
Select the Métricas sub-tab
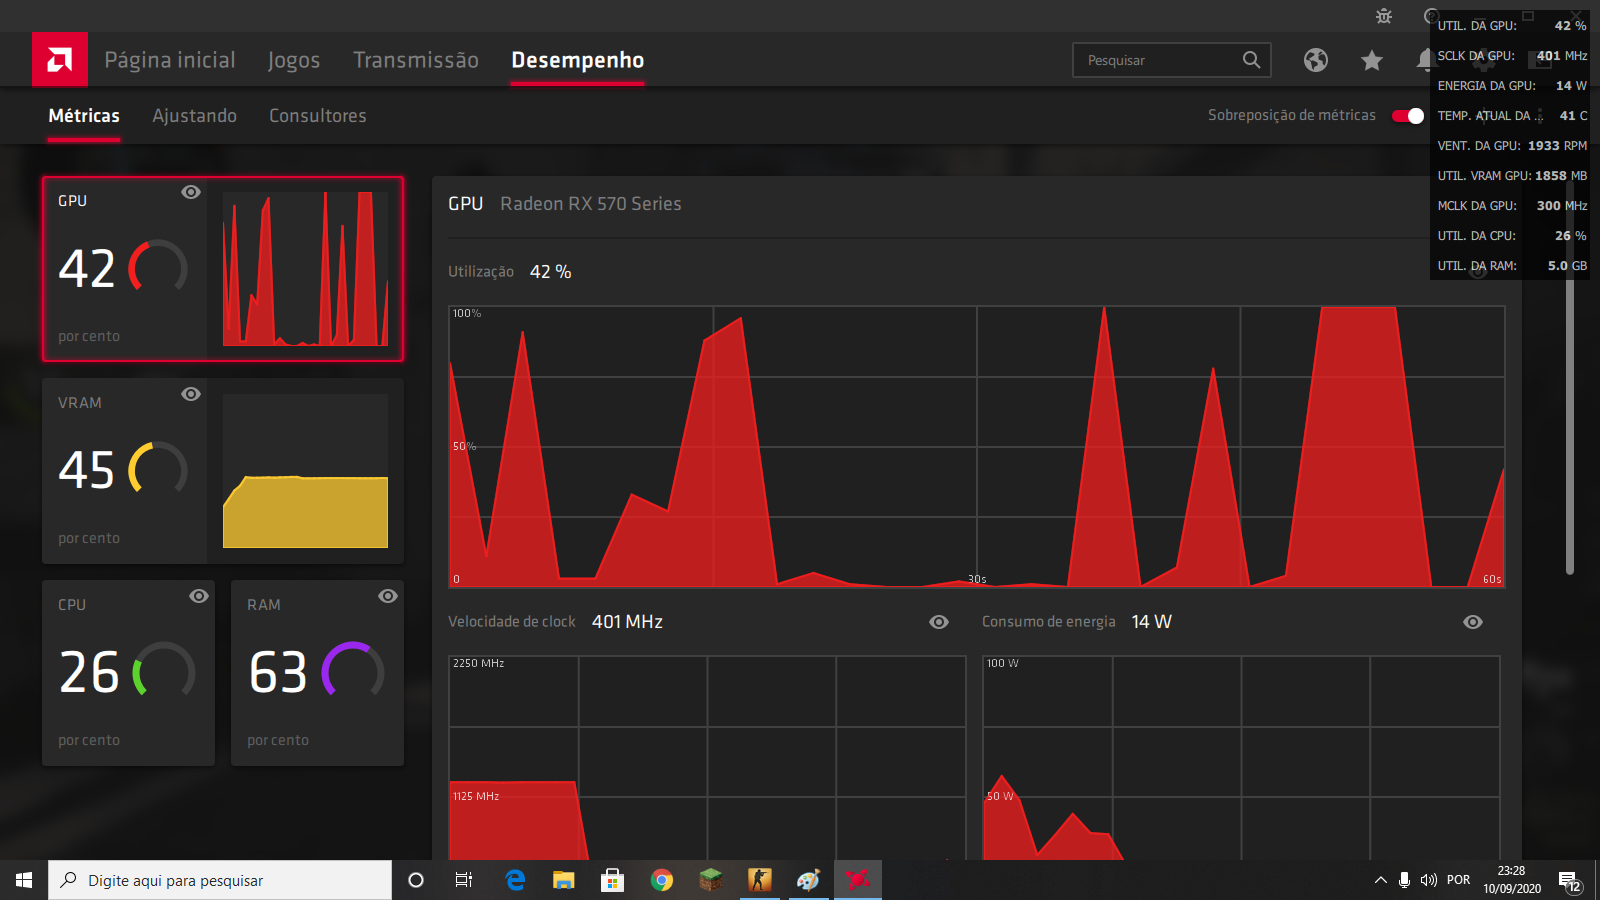pos(84,116)
